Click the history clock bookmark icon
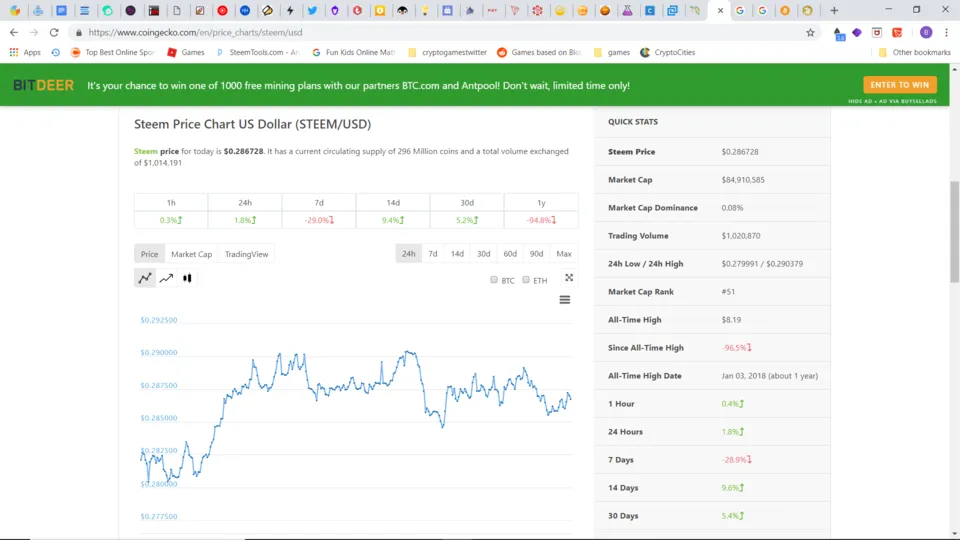960x540 pixels. pyautogui.click(x=56, y=53)
